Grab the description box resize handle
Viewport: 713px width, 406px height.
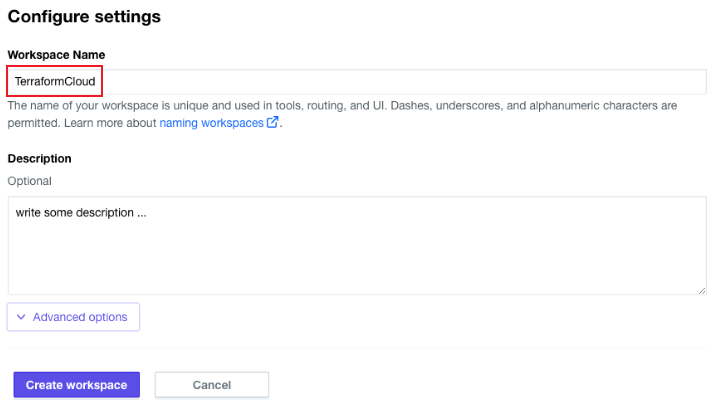coord(702,290)
